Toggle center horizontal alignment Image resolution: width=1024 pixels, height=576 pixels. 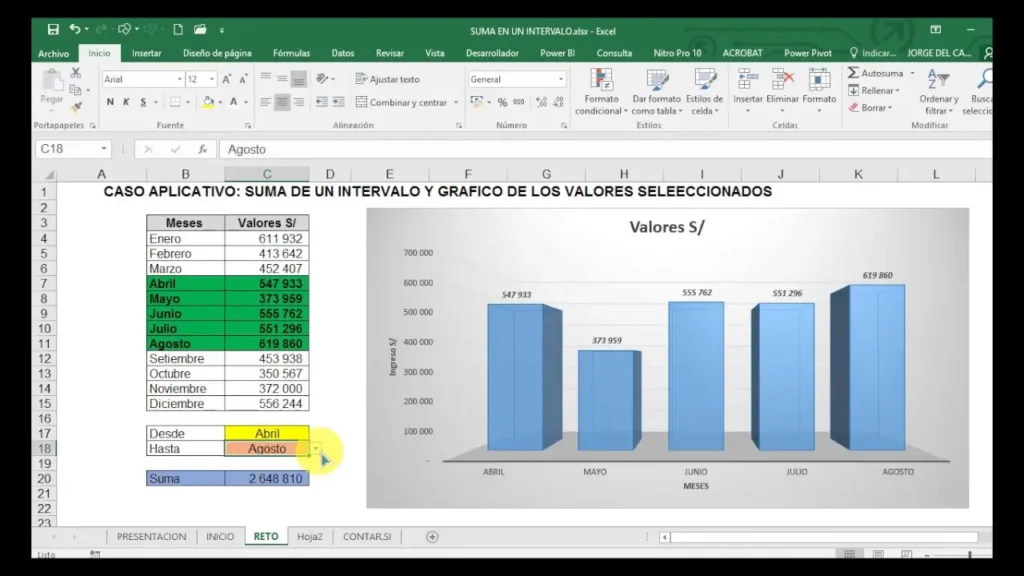point(282,102)
